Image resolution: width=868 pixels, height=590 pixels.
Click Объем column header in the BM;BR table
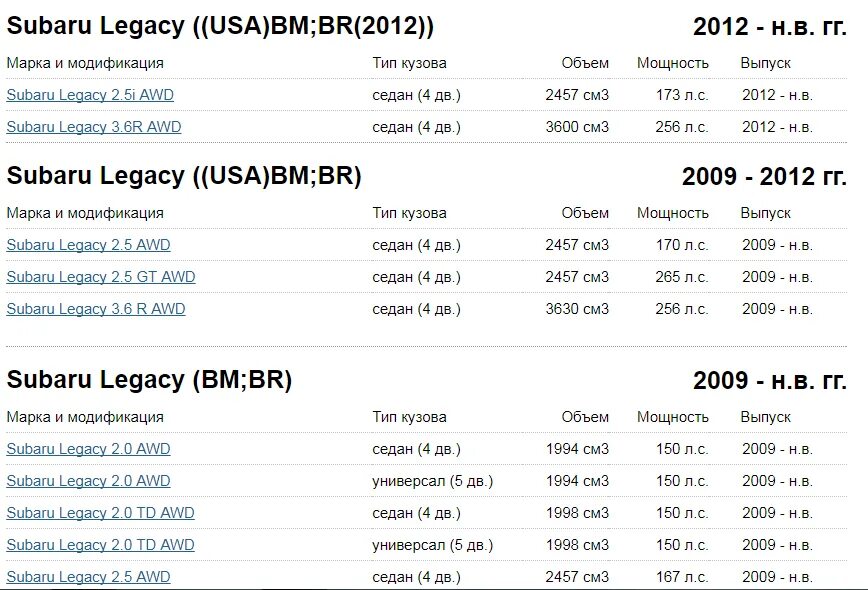coord(585,417)
